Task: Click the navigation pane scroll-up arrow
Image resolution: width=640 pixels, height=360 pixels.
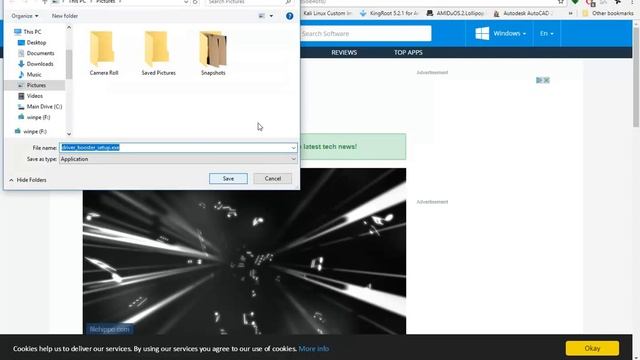Action: [x=69, y=27]
